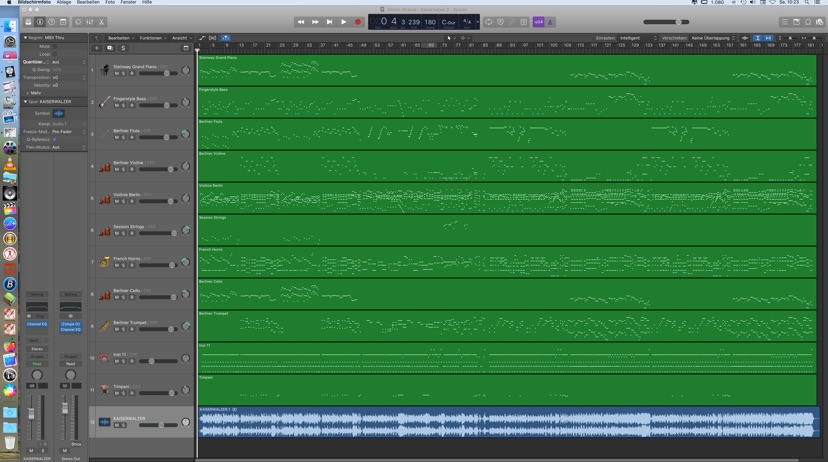This screenshot has width=828, height=462.
Task: Open the Note Pads button
Action: [796, 22]
